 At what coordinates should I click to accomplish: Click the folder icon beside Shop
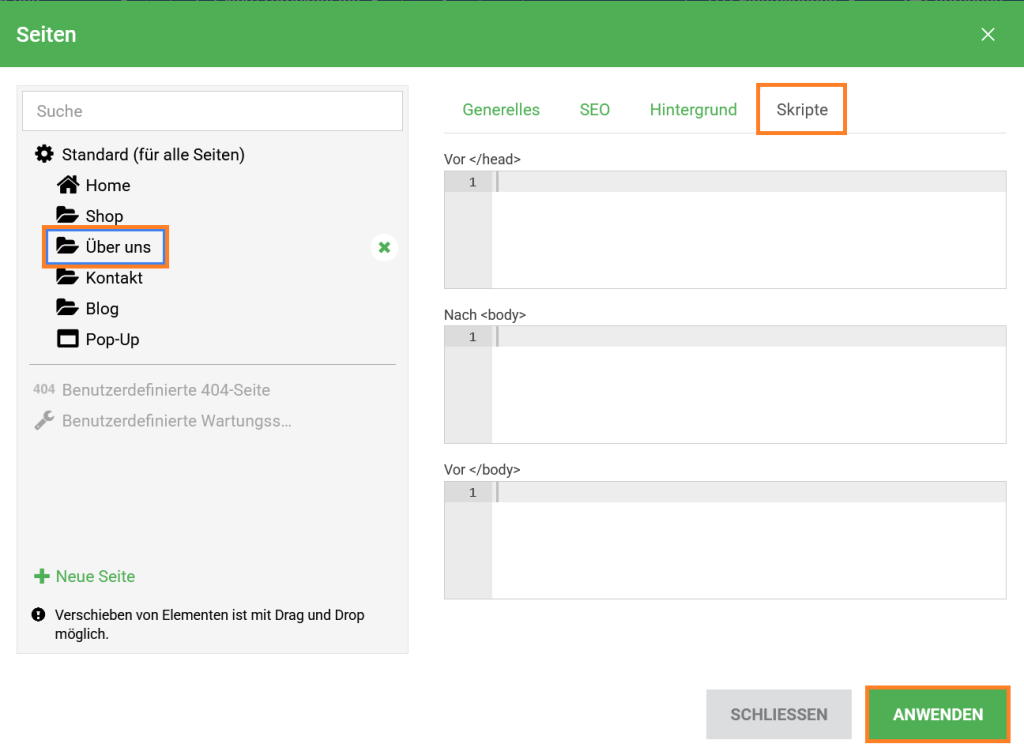pyautogui.click(x=67, y=215)
